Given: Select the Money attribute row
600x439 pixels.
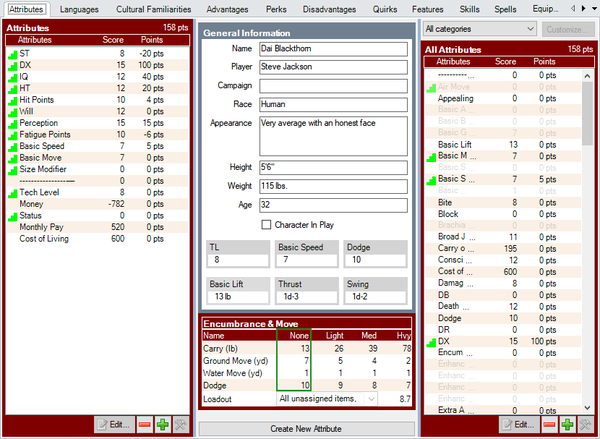Looking at the screenshot, I should coord(98,204).
